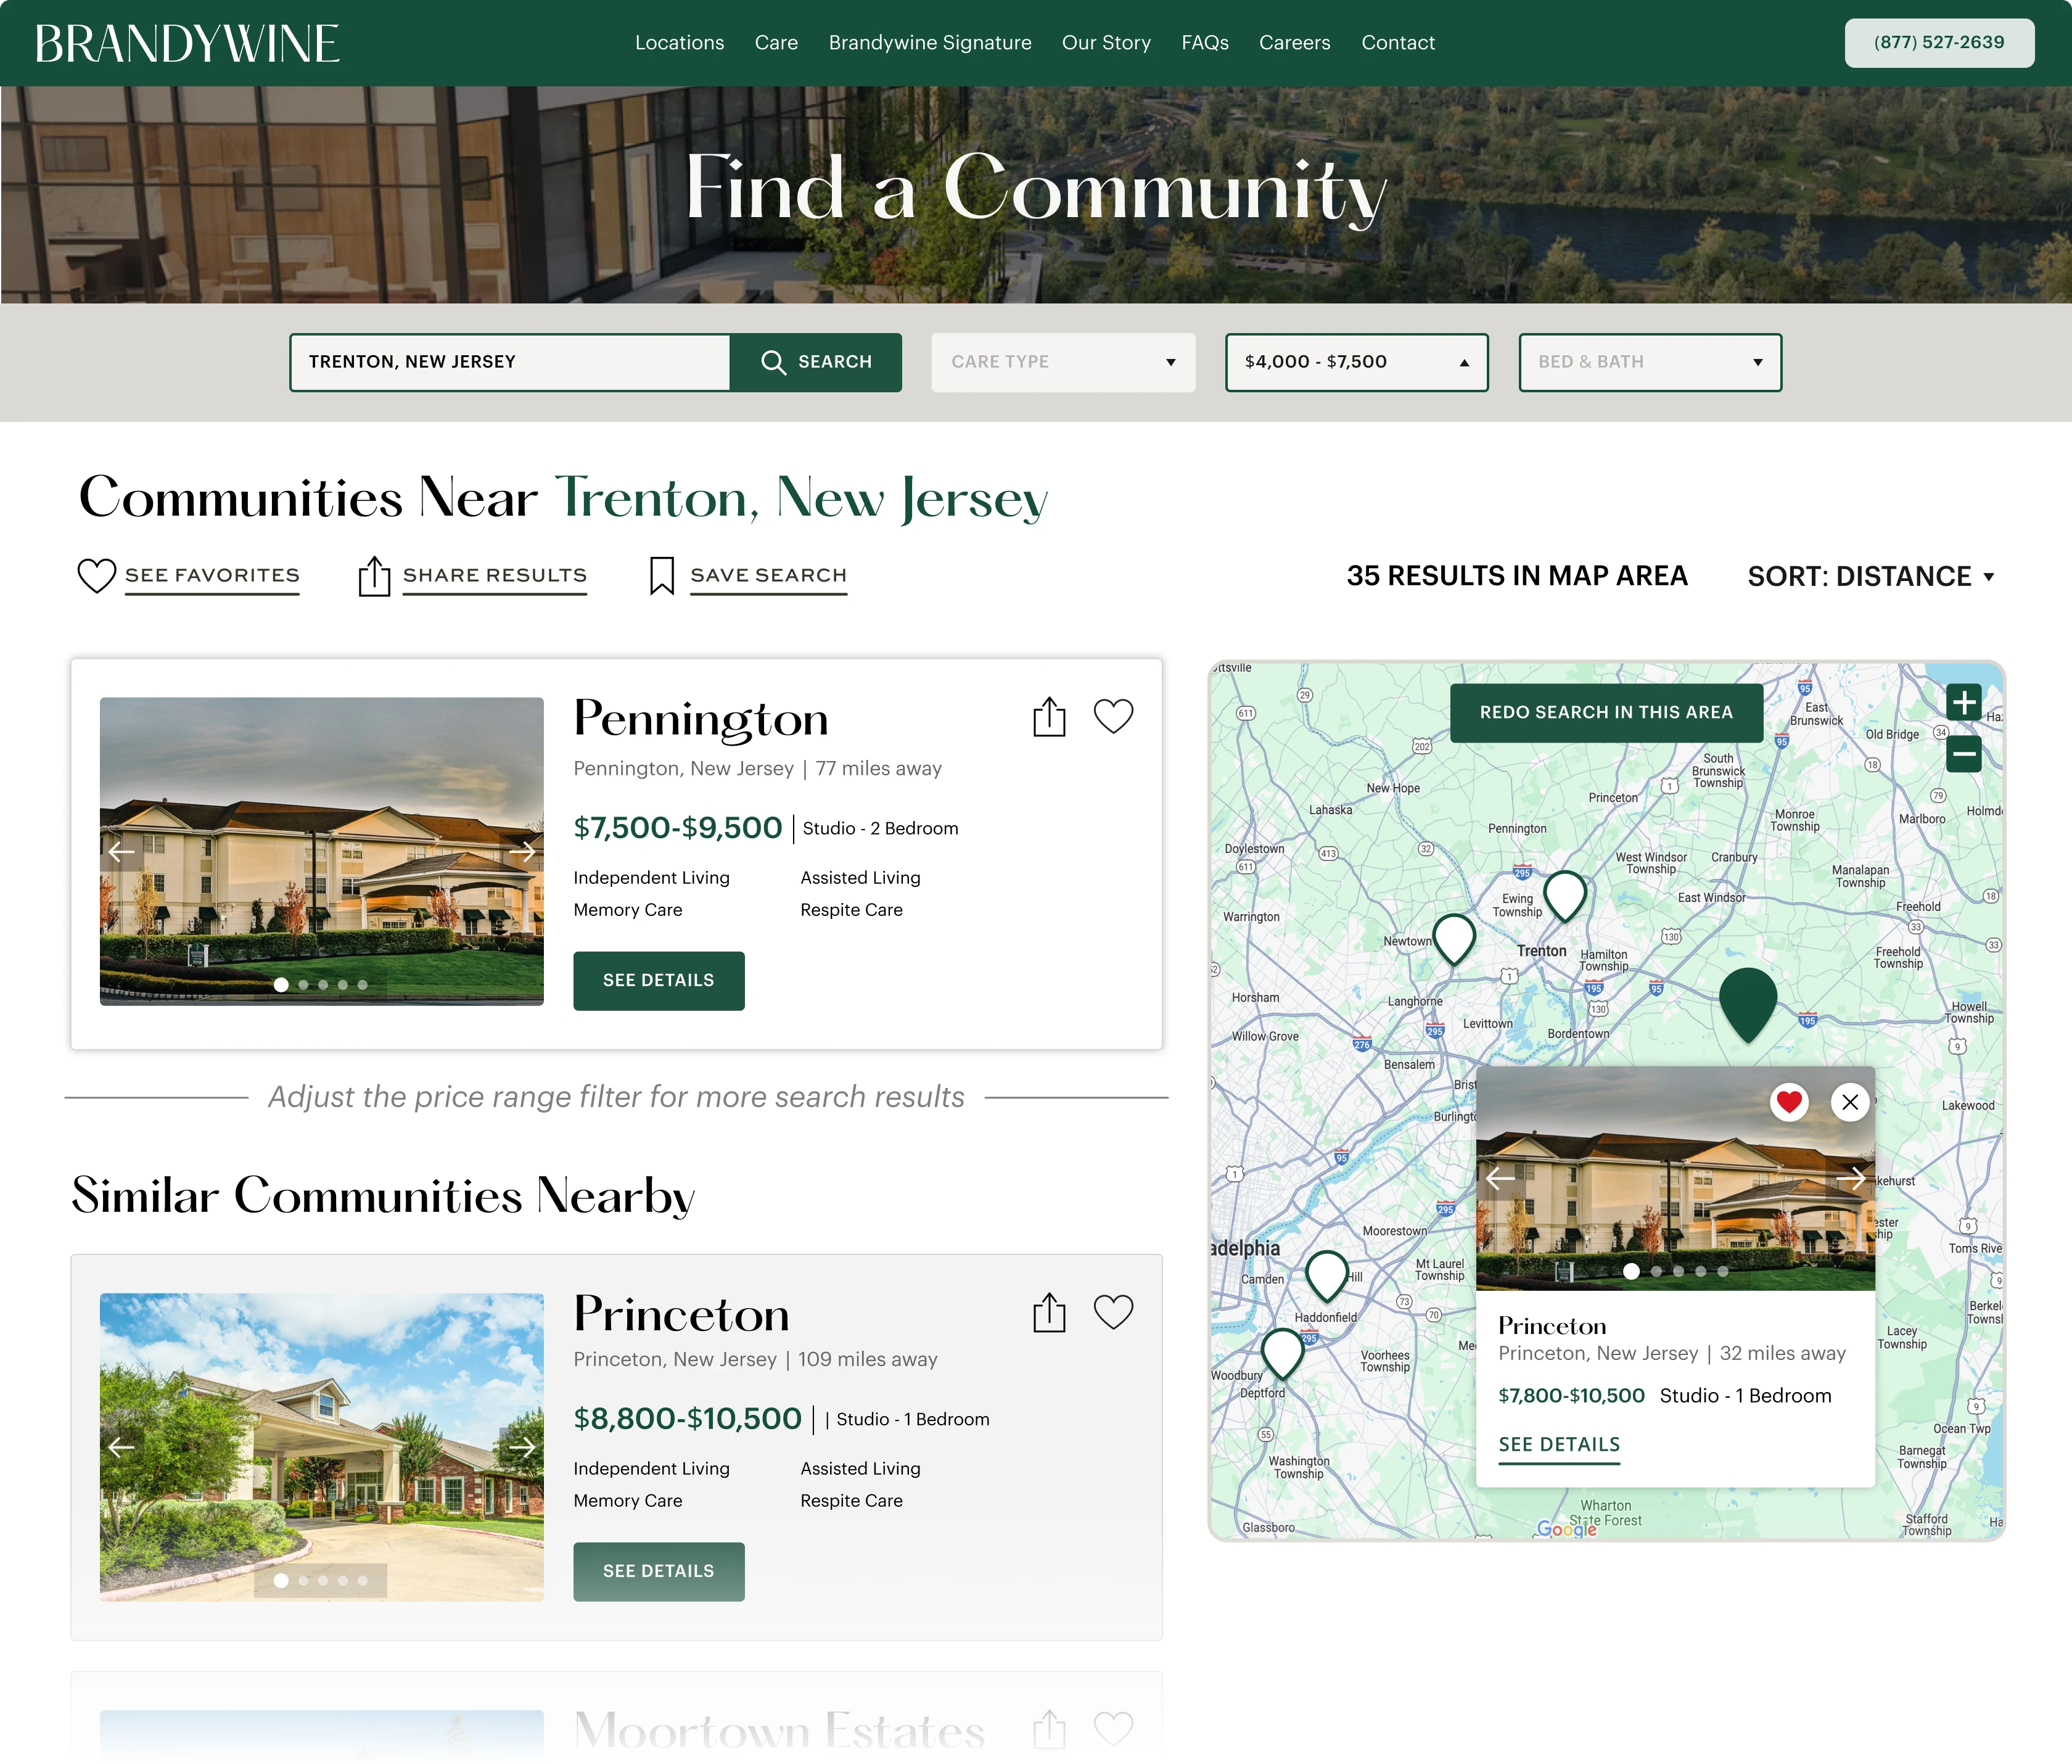Click the 35 Results In Map Area text
The image size is (2072, 1764).
pos(1517,576)
